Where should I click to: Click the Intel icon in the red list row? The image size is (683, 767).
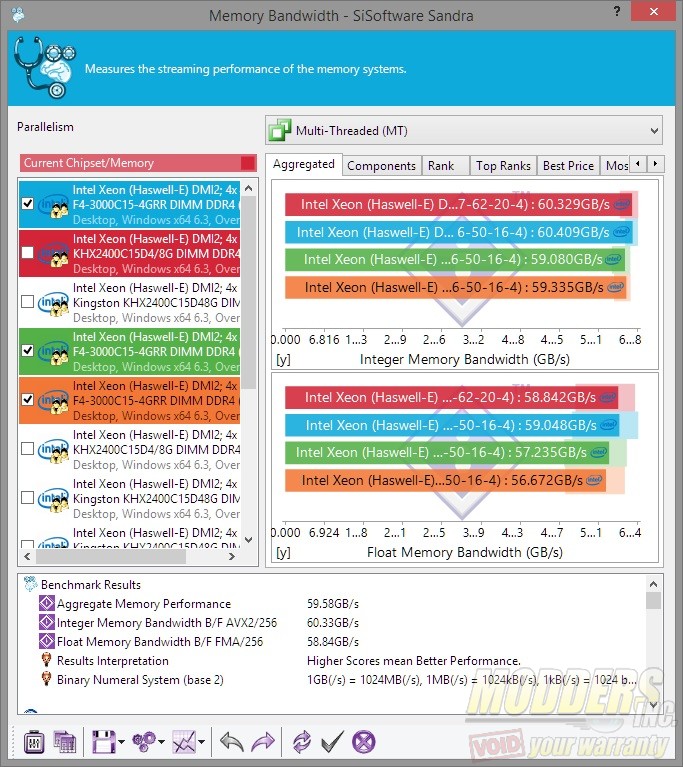point(53,254)
